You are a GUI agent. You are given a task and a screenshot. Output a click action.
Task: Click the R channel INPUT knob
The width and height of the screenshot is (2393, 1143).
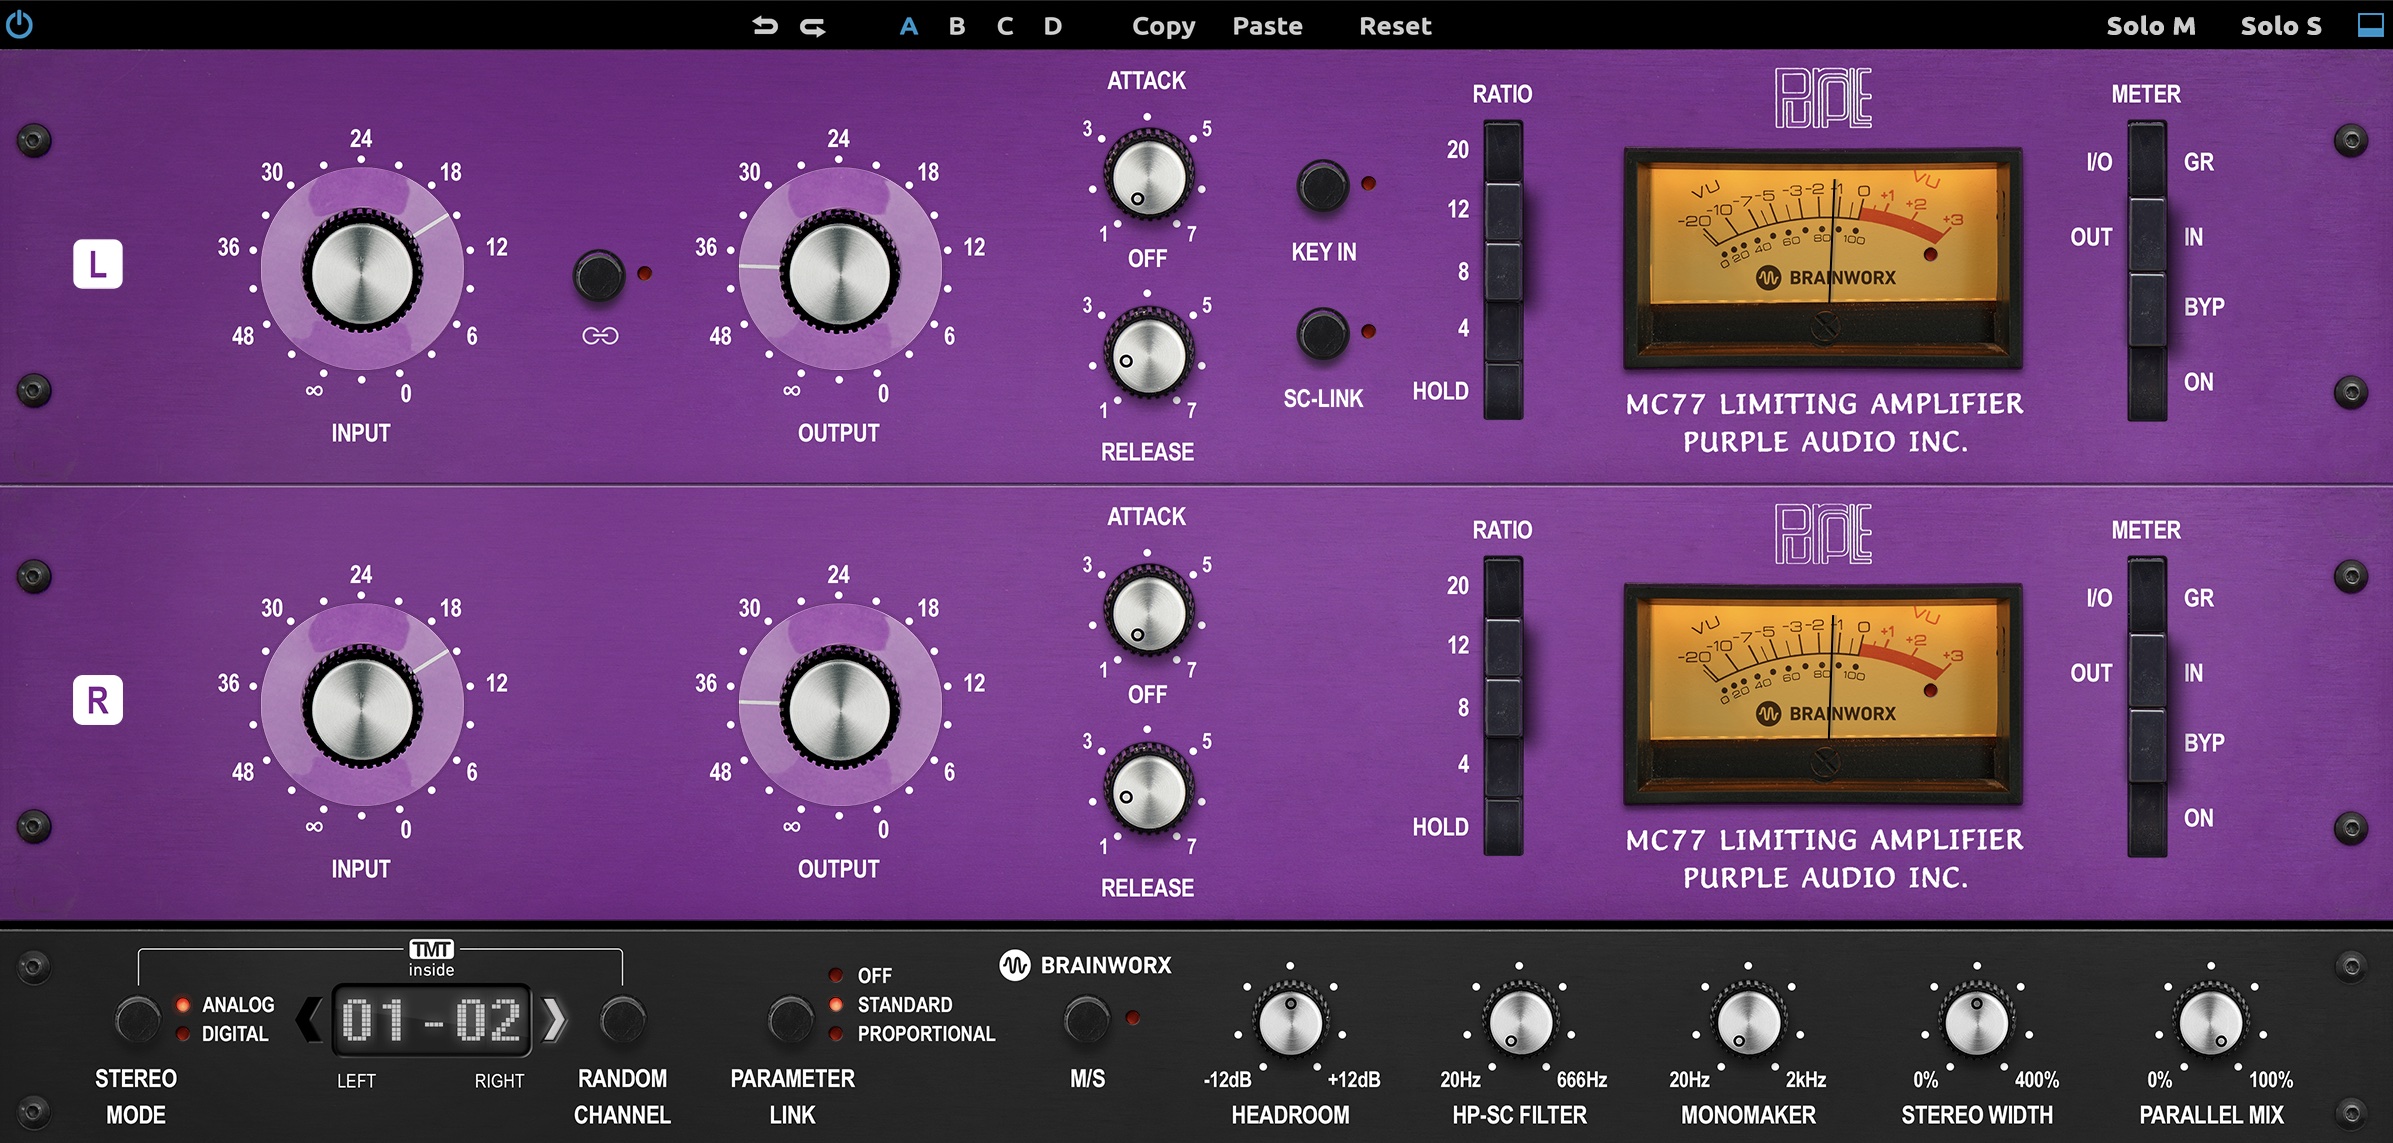click(362, 708)
